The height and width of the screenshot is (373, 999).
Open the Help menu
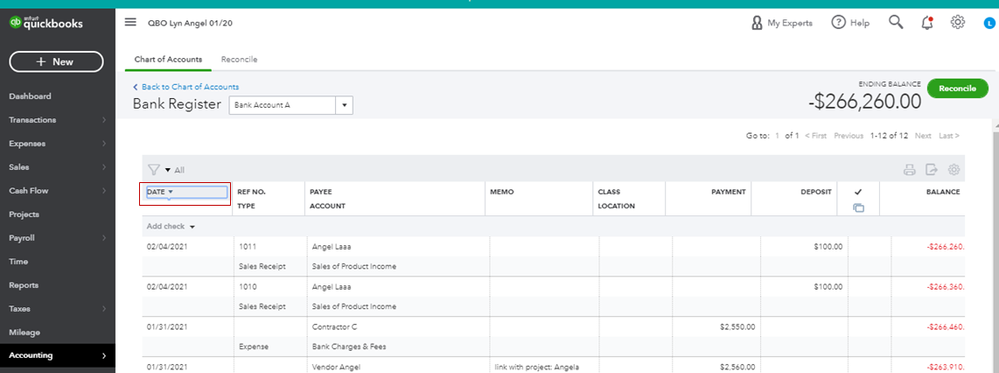tap(851, 23)
